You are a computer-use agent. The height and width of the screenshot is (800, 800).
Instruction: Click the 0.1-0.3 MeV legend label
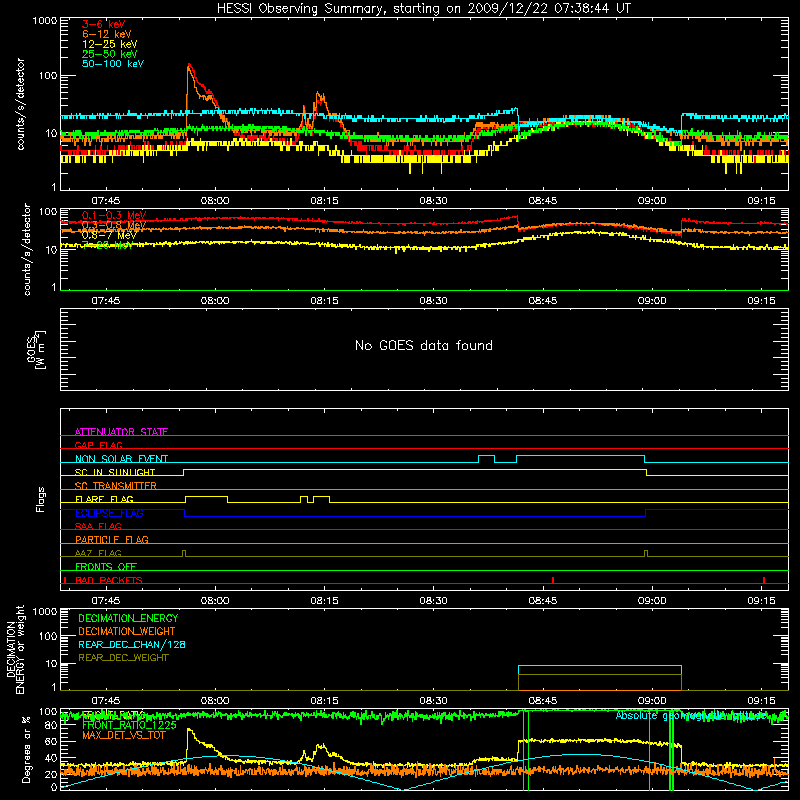pyautogui.click(x=113, y=215)
